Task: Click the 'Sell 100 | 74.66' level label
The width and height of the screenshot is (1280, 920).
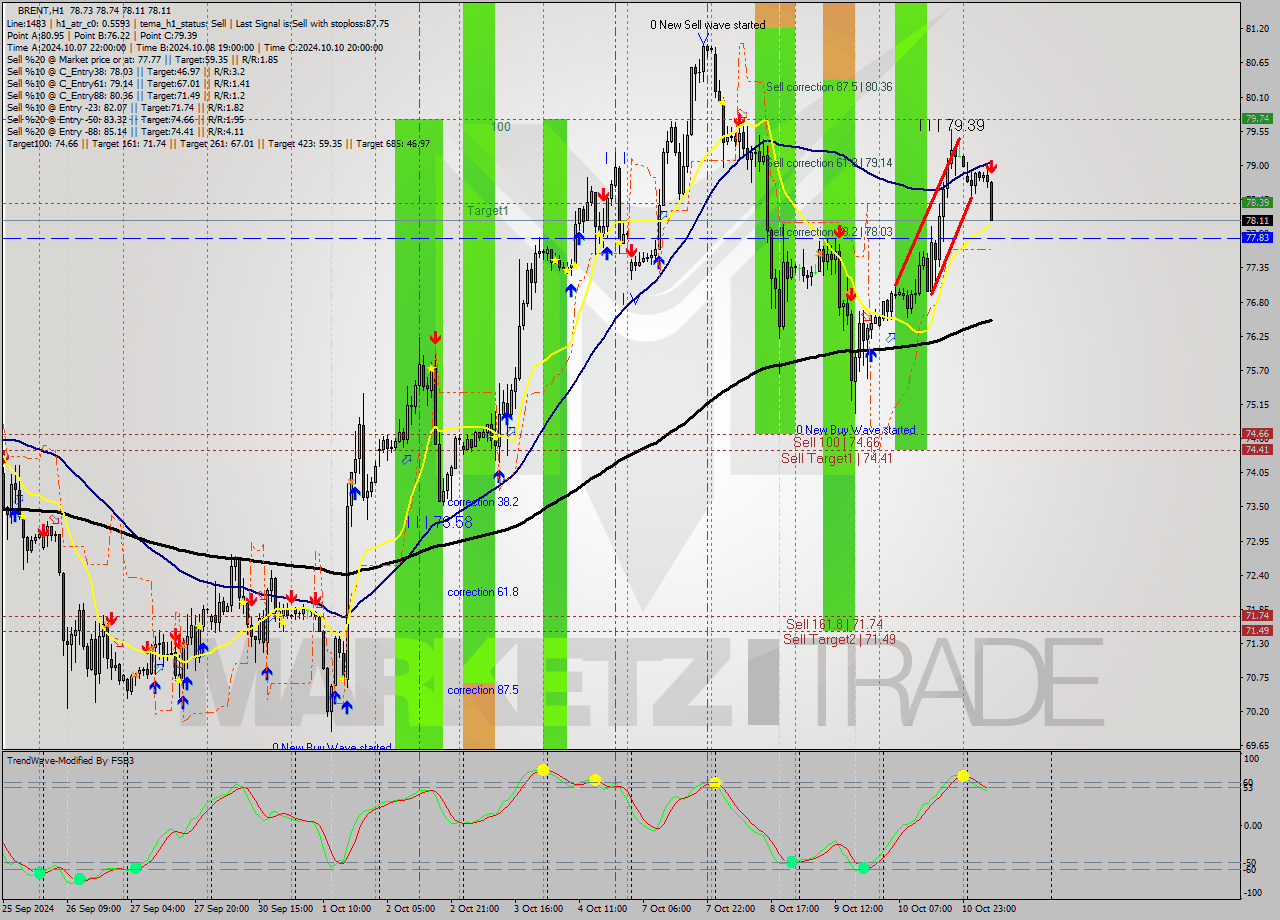Action: [x=837, y=442]
